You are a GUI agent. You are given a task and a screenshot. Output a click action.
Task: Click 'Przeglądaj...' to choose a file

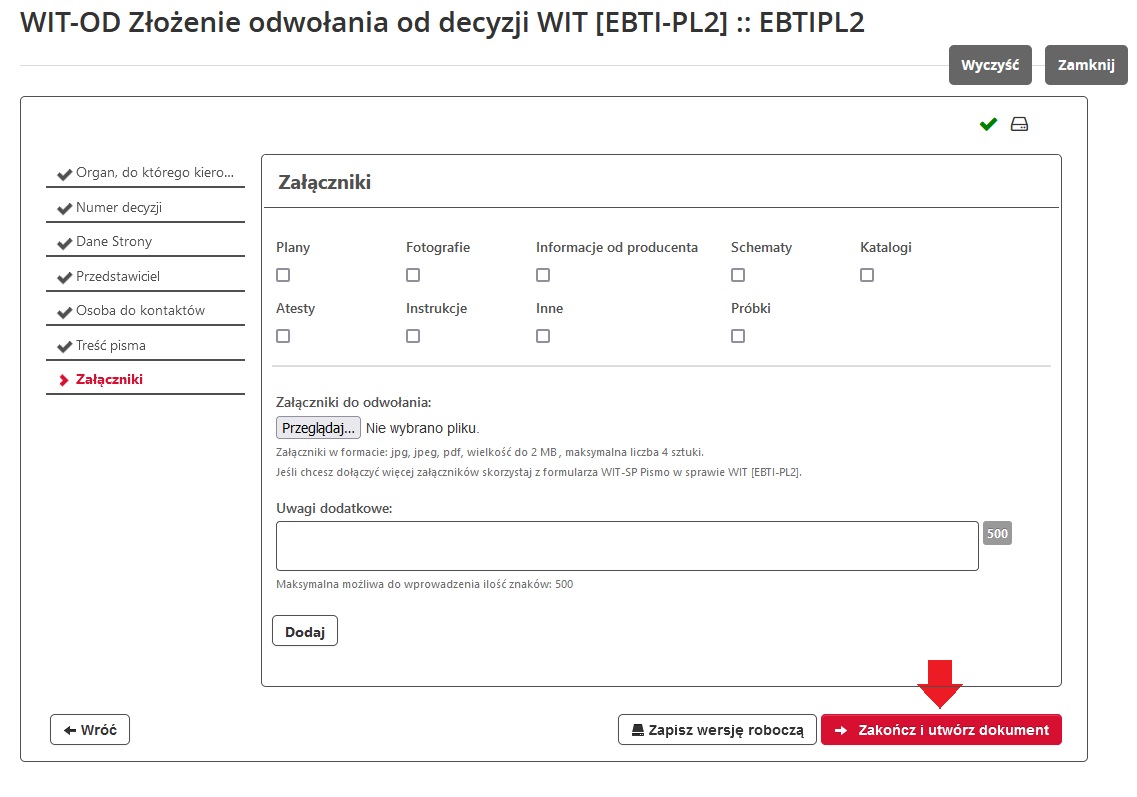(317, 427)
